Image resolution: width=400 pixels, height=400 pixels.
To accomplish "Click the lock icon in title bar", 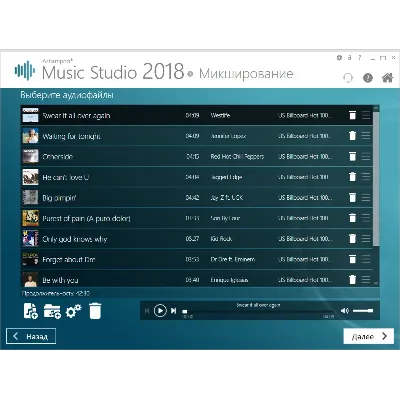I will (349, 58).
